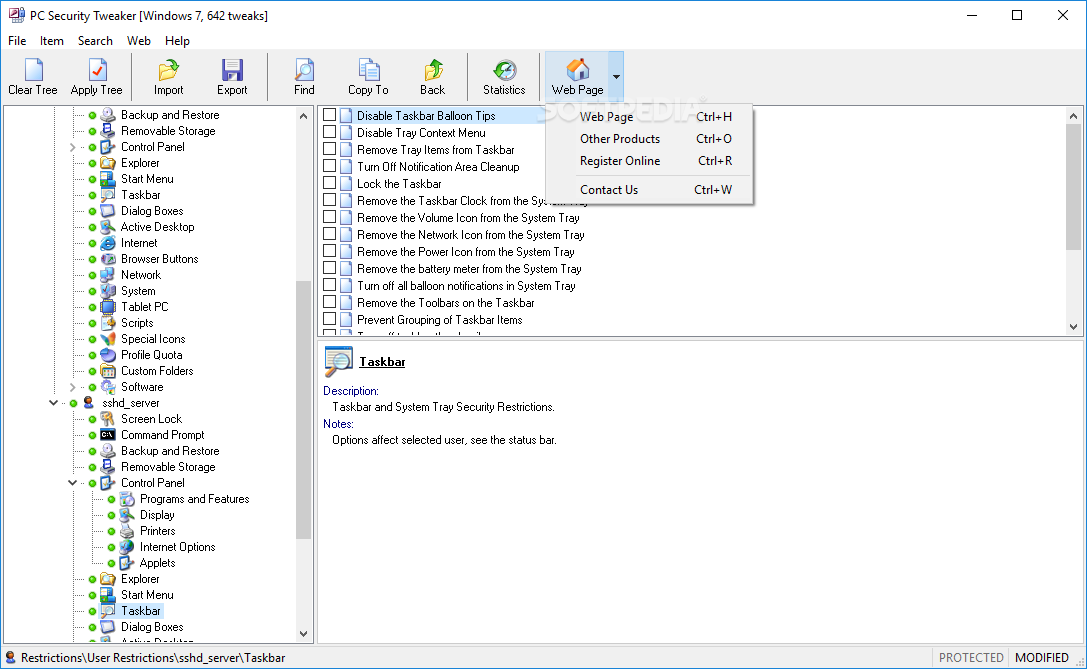Viewport: 1087px width, 669px height.
Task: Select the Scripts tree item
Action: coord(137,323)
